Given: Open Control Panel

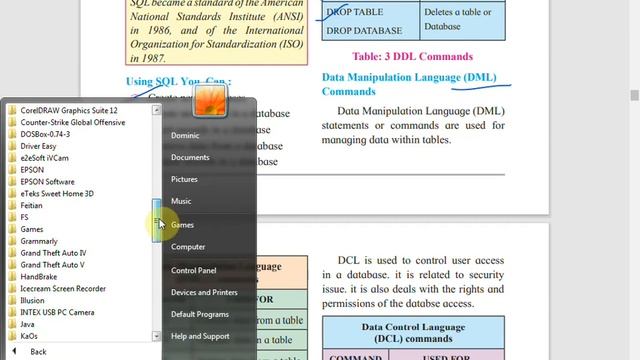Looking at the screenshot, I should 193,270.
